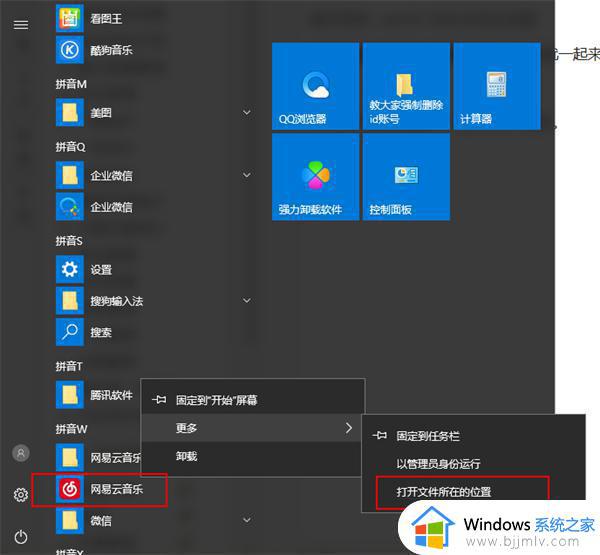This screenshot has height=555, width=600.
Task: Click the power button in left sidebar
Action: coord(21,537)
